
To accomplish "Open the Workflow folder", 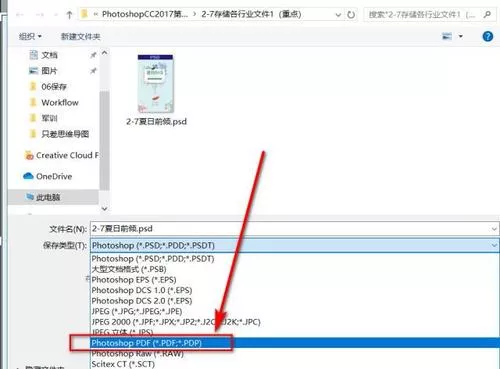I will [x=59, y=102].
